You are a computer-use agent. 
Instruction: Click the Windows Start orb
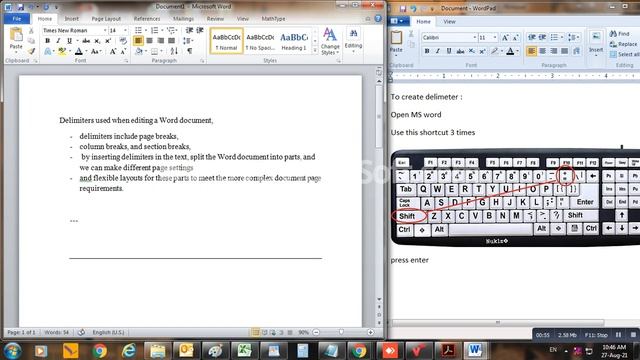pyautogui.click(x=12, y=351)
